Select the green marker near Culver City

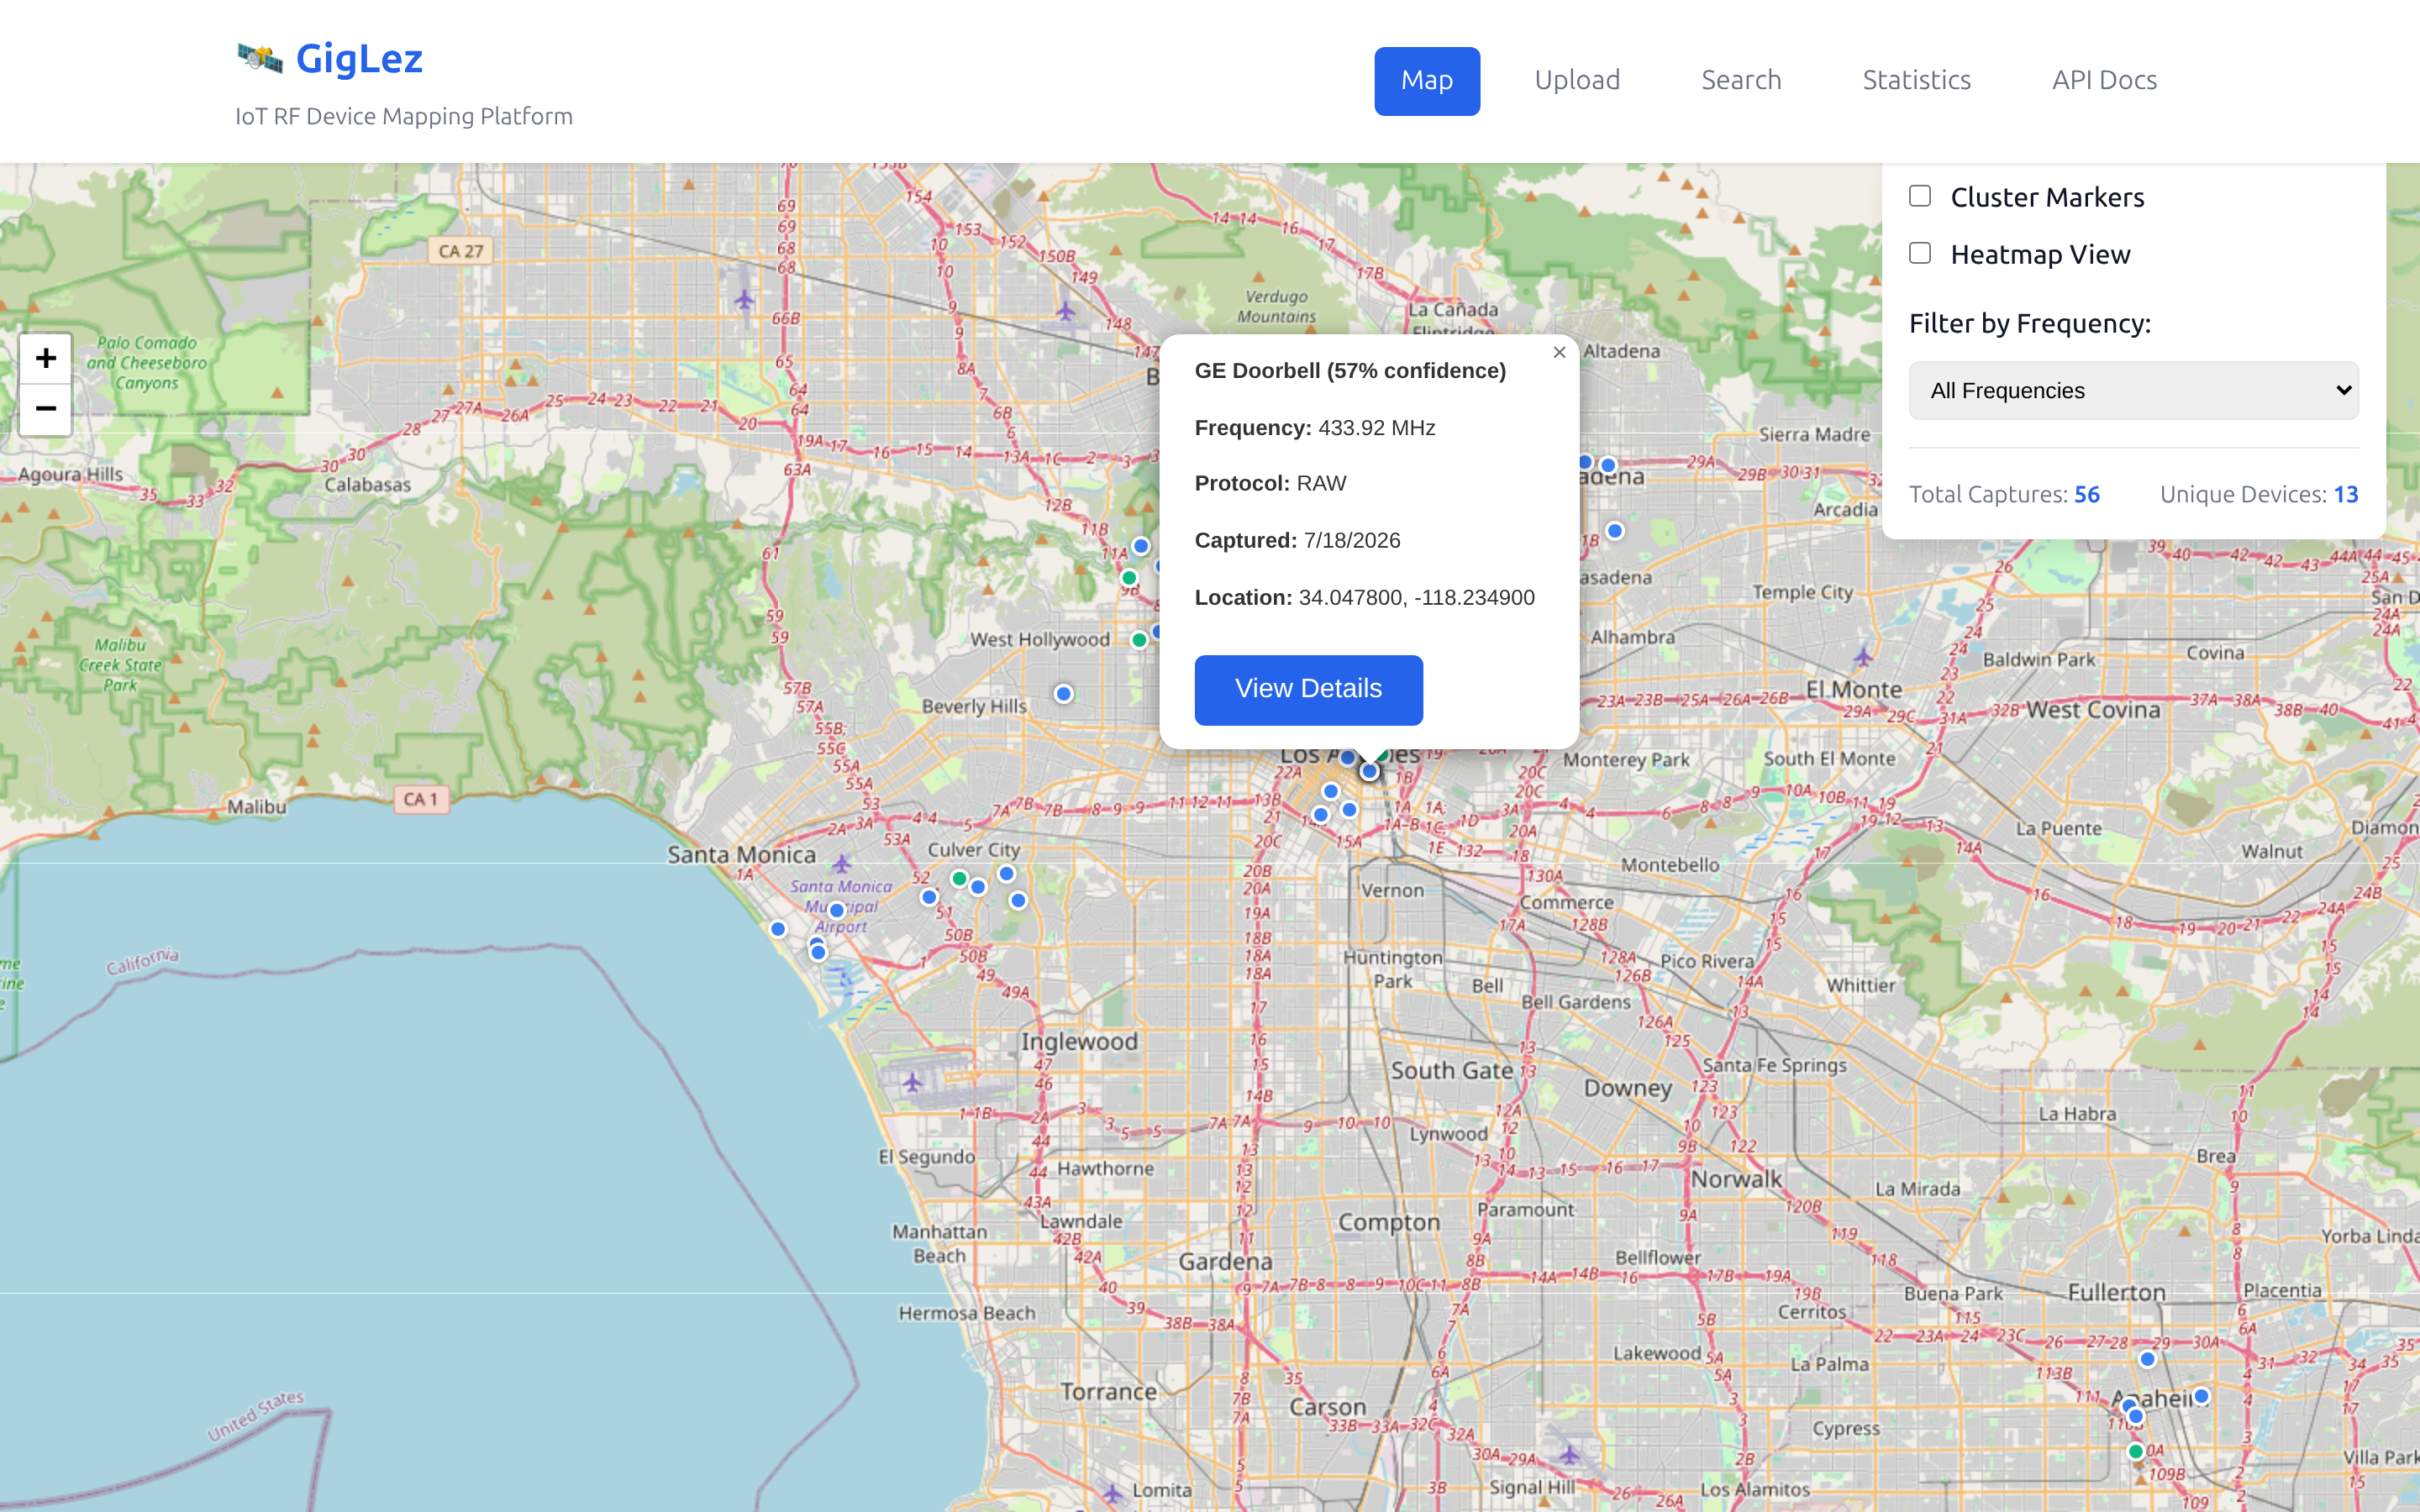pyautogui.click(x=959, y=879)
